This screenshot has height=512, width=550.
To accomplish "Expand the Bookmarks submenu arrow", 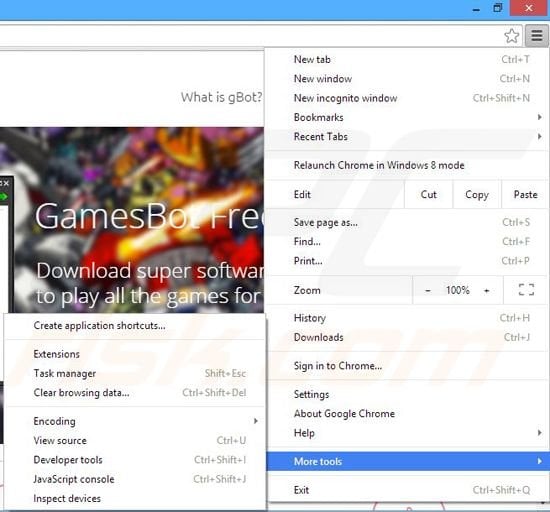I will [x=539, y=117].
